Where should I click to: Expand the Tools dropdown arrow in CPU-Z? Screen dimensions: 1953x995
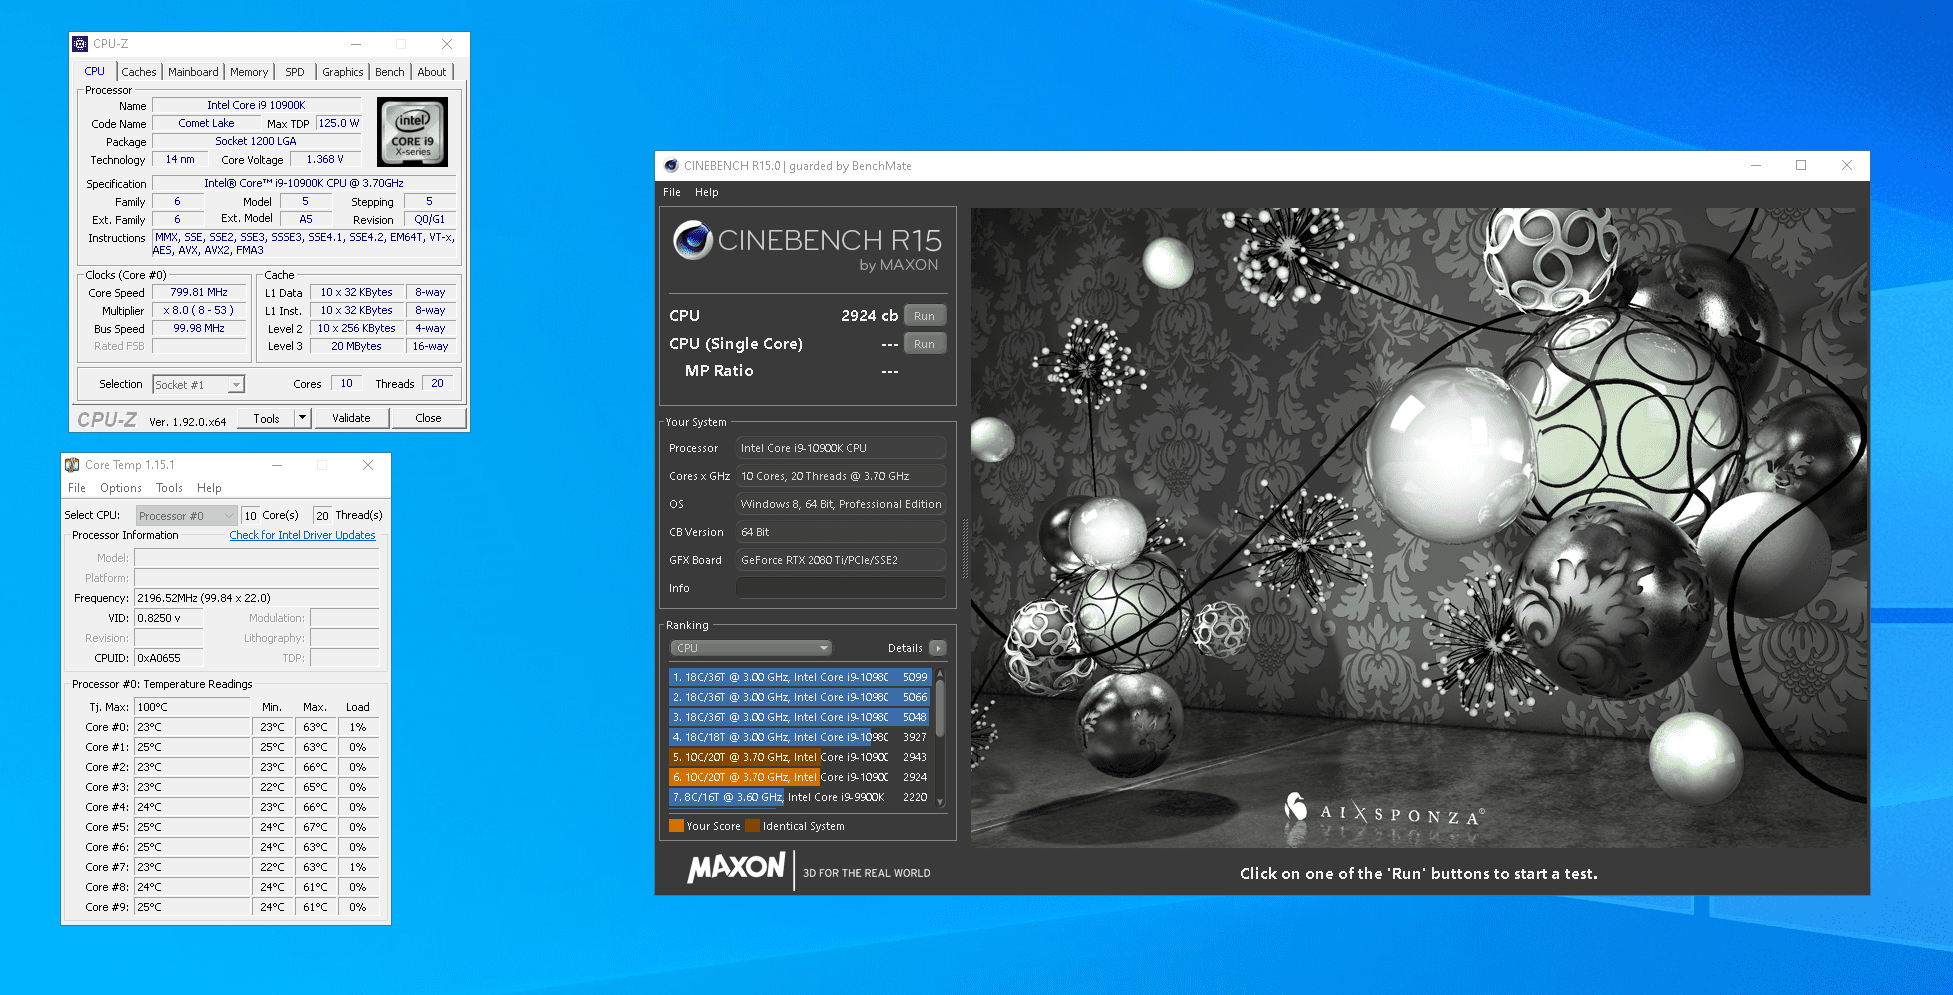tap(302, 418)
